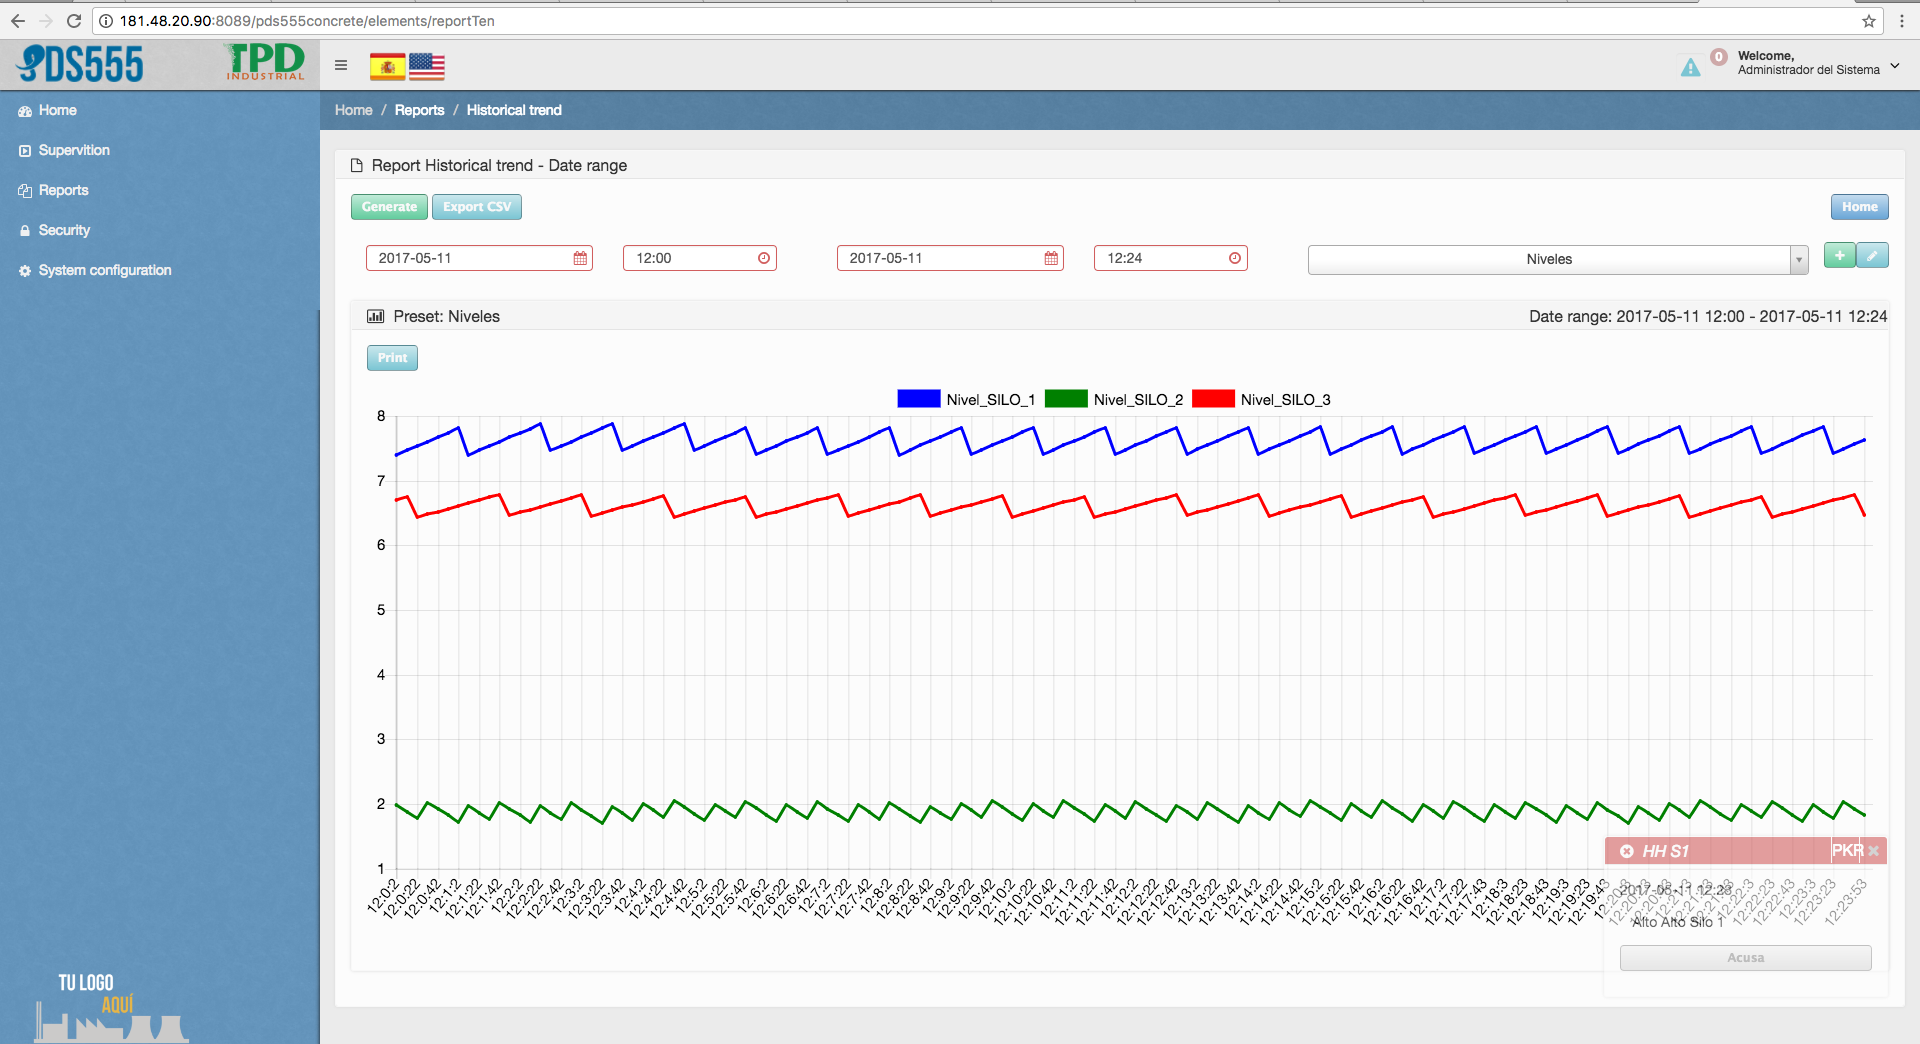
Task: Click the alert warning triangle icon
Action: coord(1690,68)
